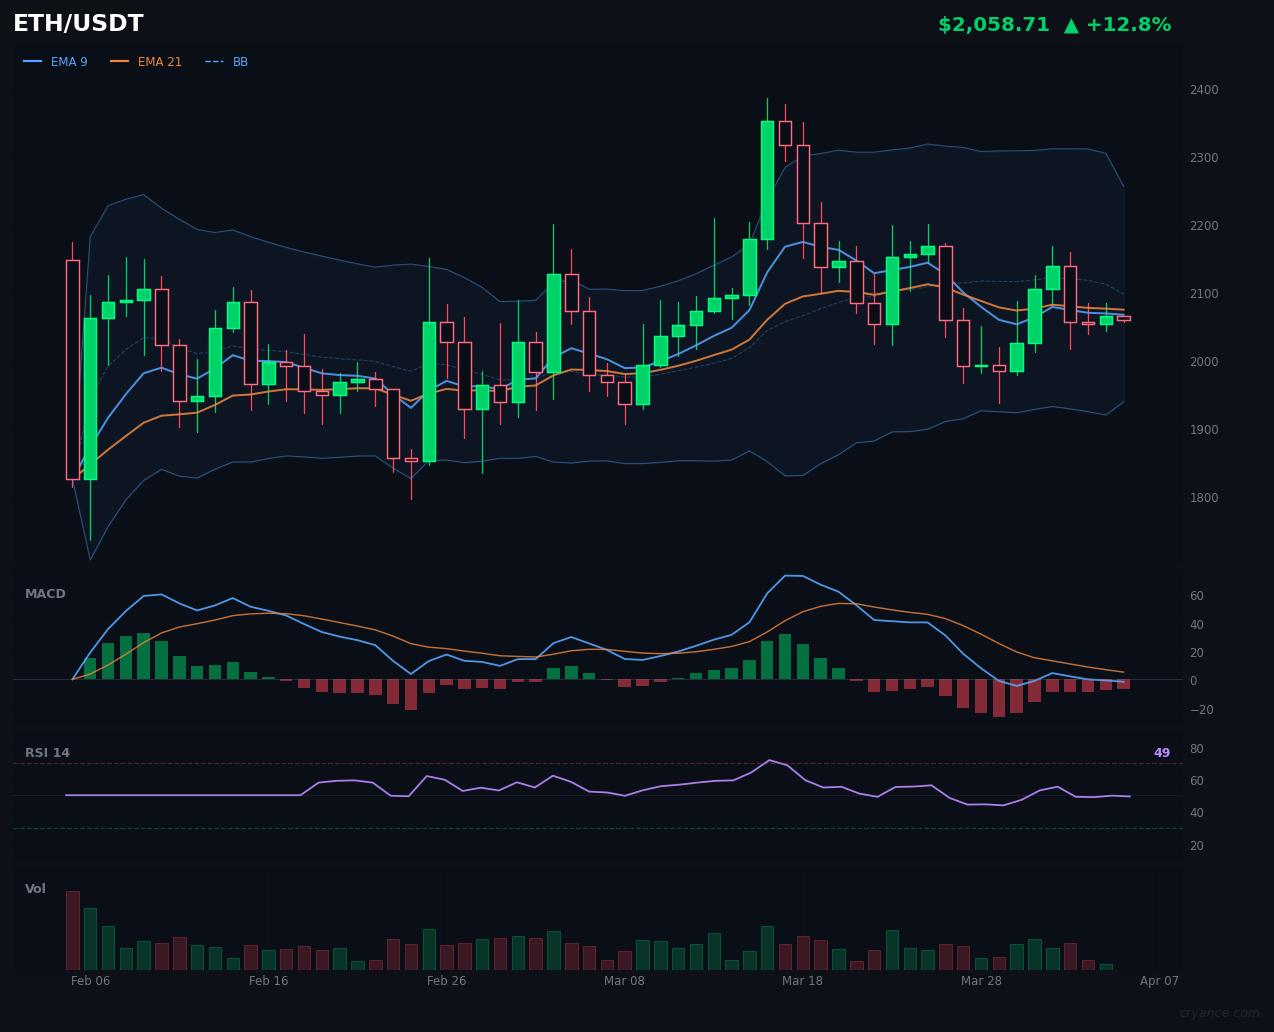Click the Mar 18 date axis label

(x=802, y=981)
